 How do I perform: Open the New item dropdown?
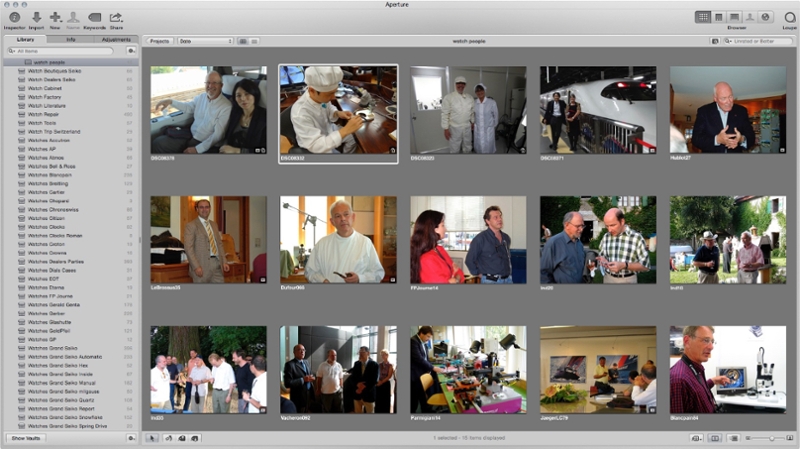(x=55, y=17)
